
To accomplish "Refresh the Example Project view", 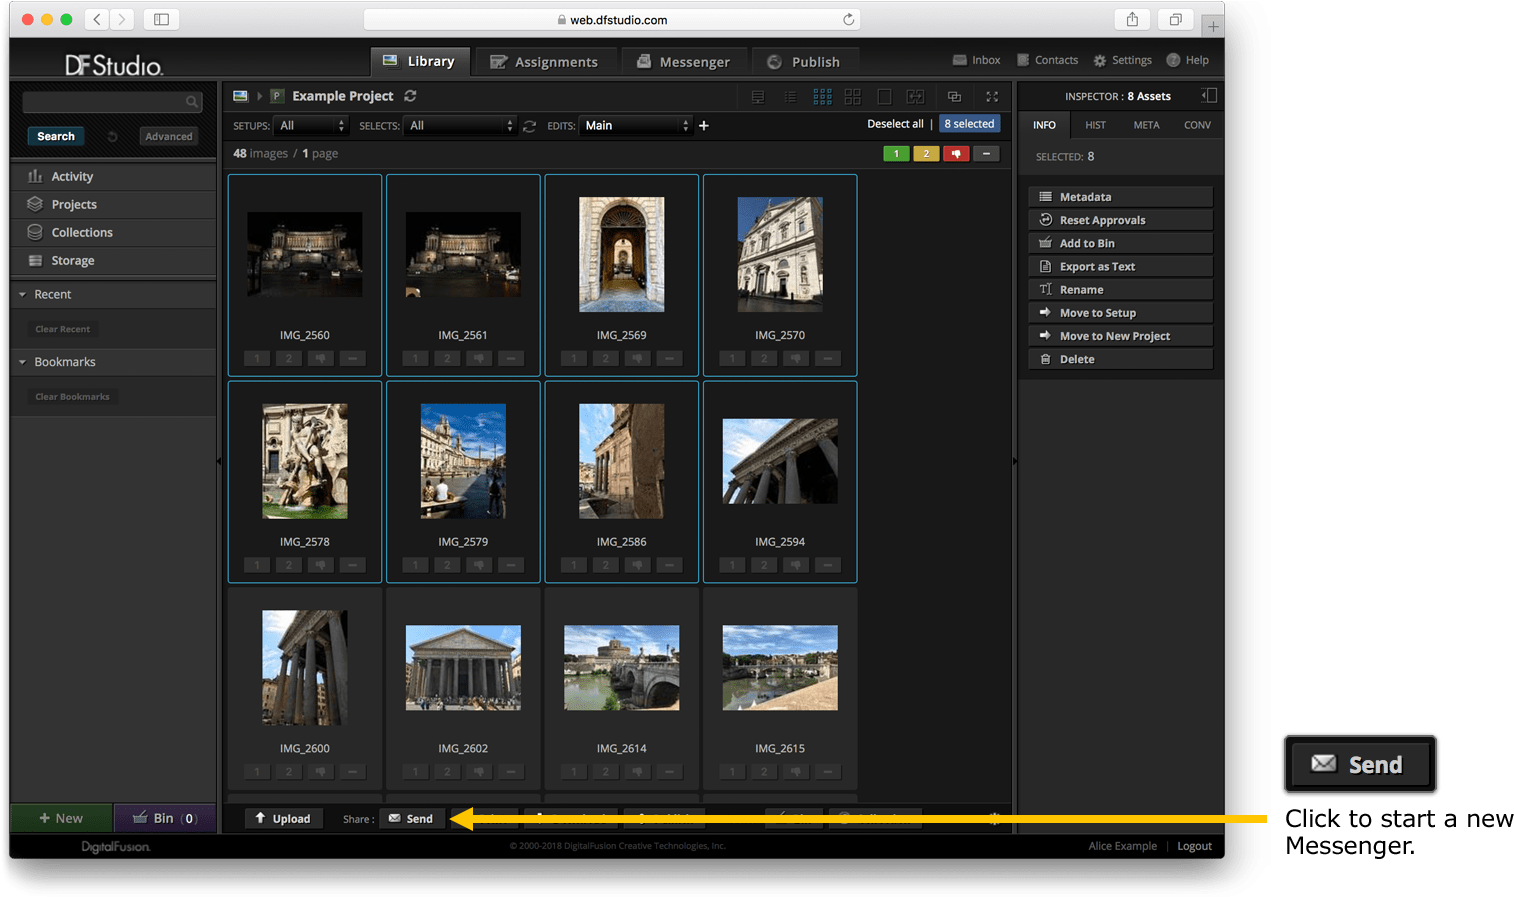I will [x=410, y=96].
